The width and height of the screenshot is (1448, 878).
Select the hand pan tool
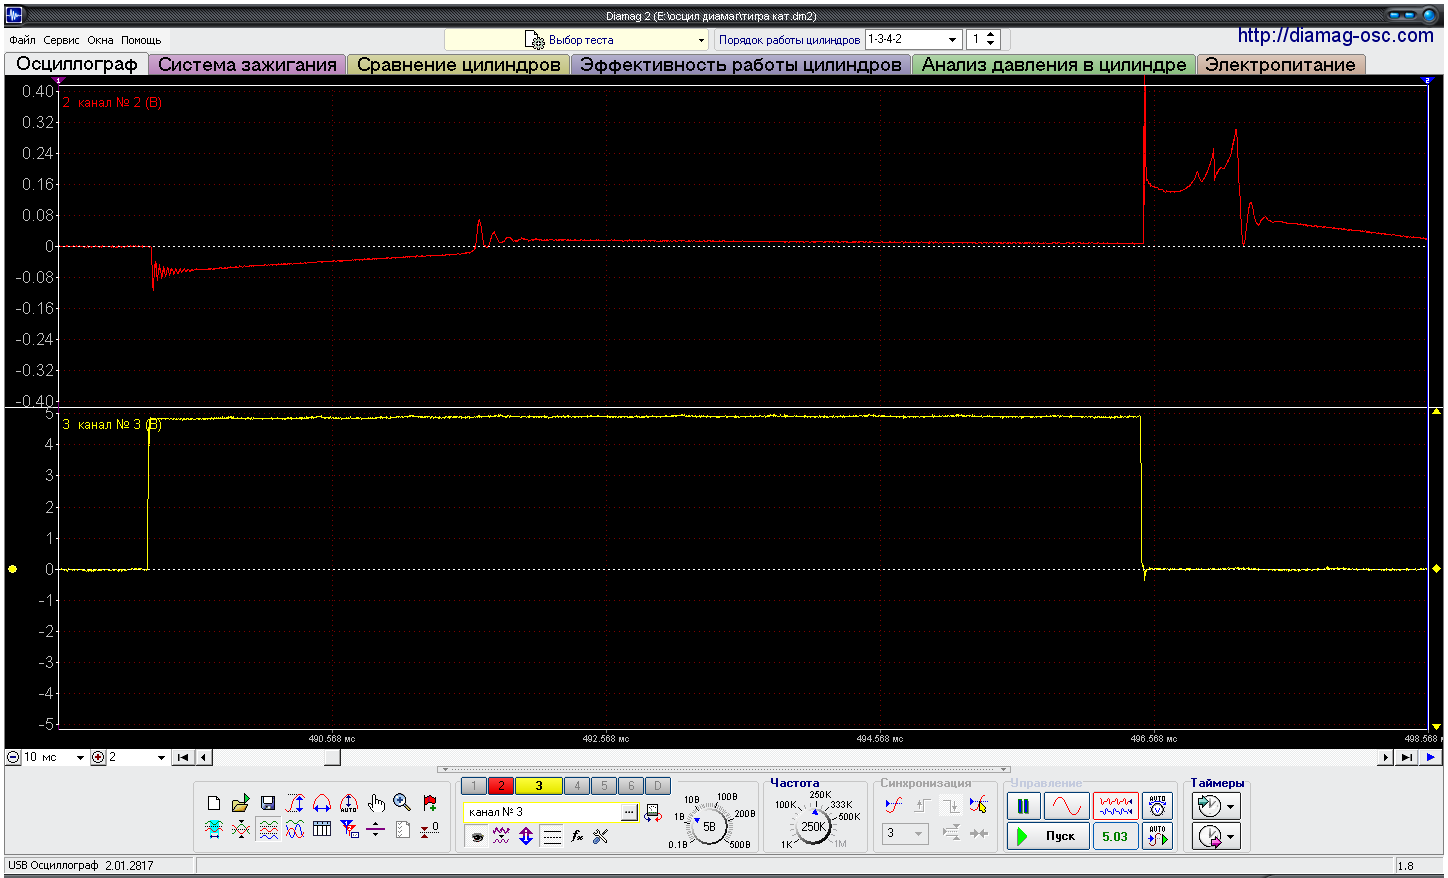376,803
